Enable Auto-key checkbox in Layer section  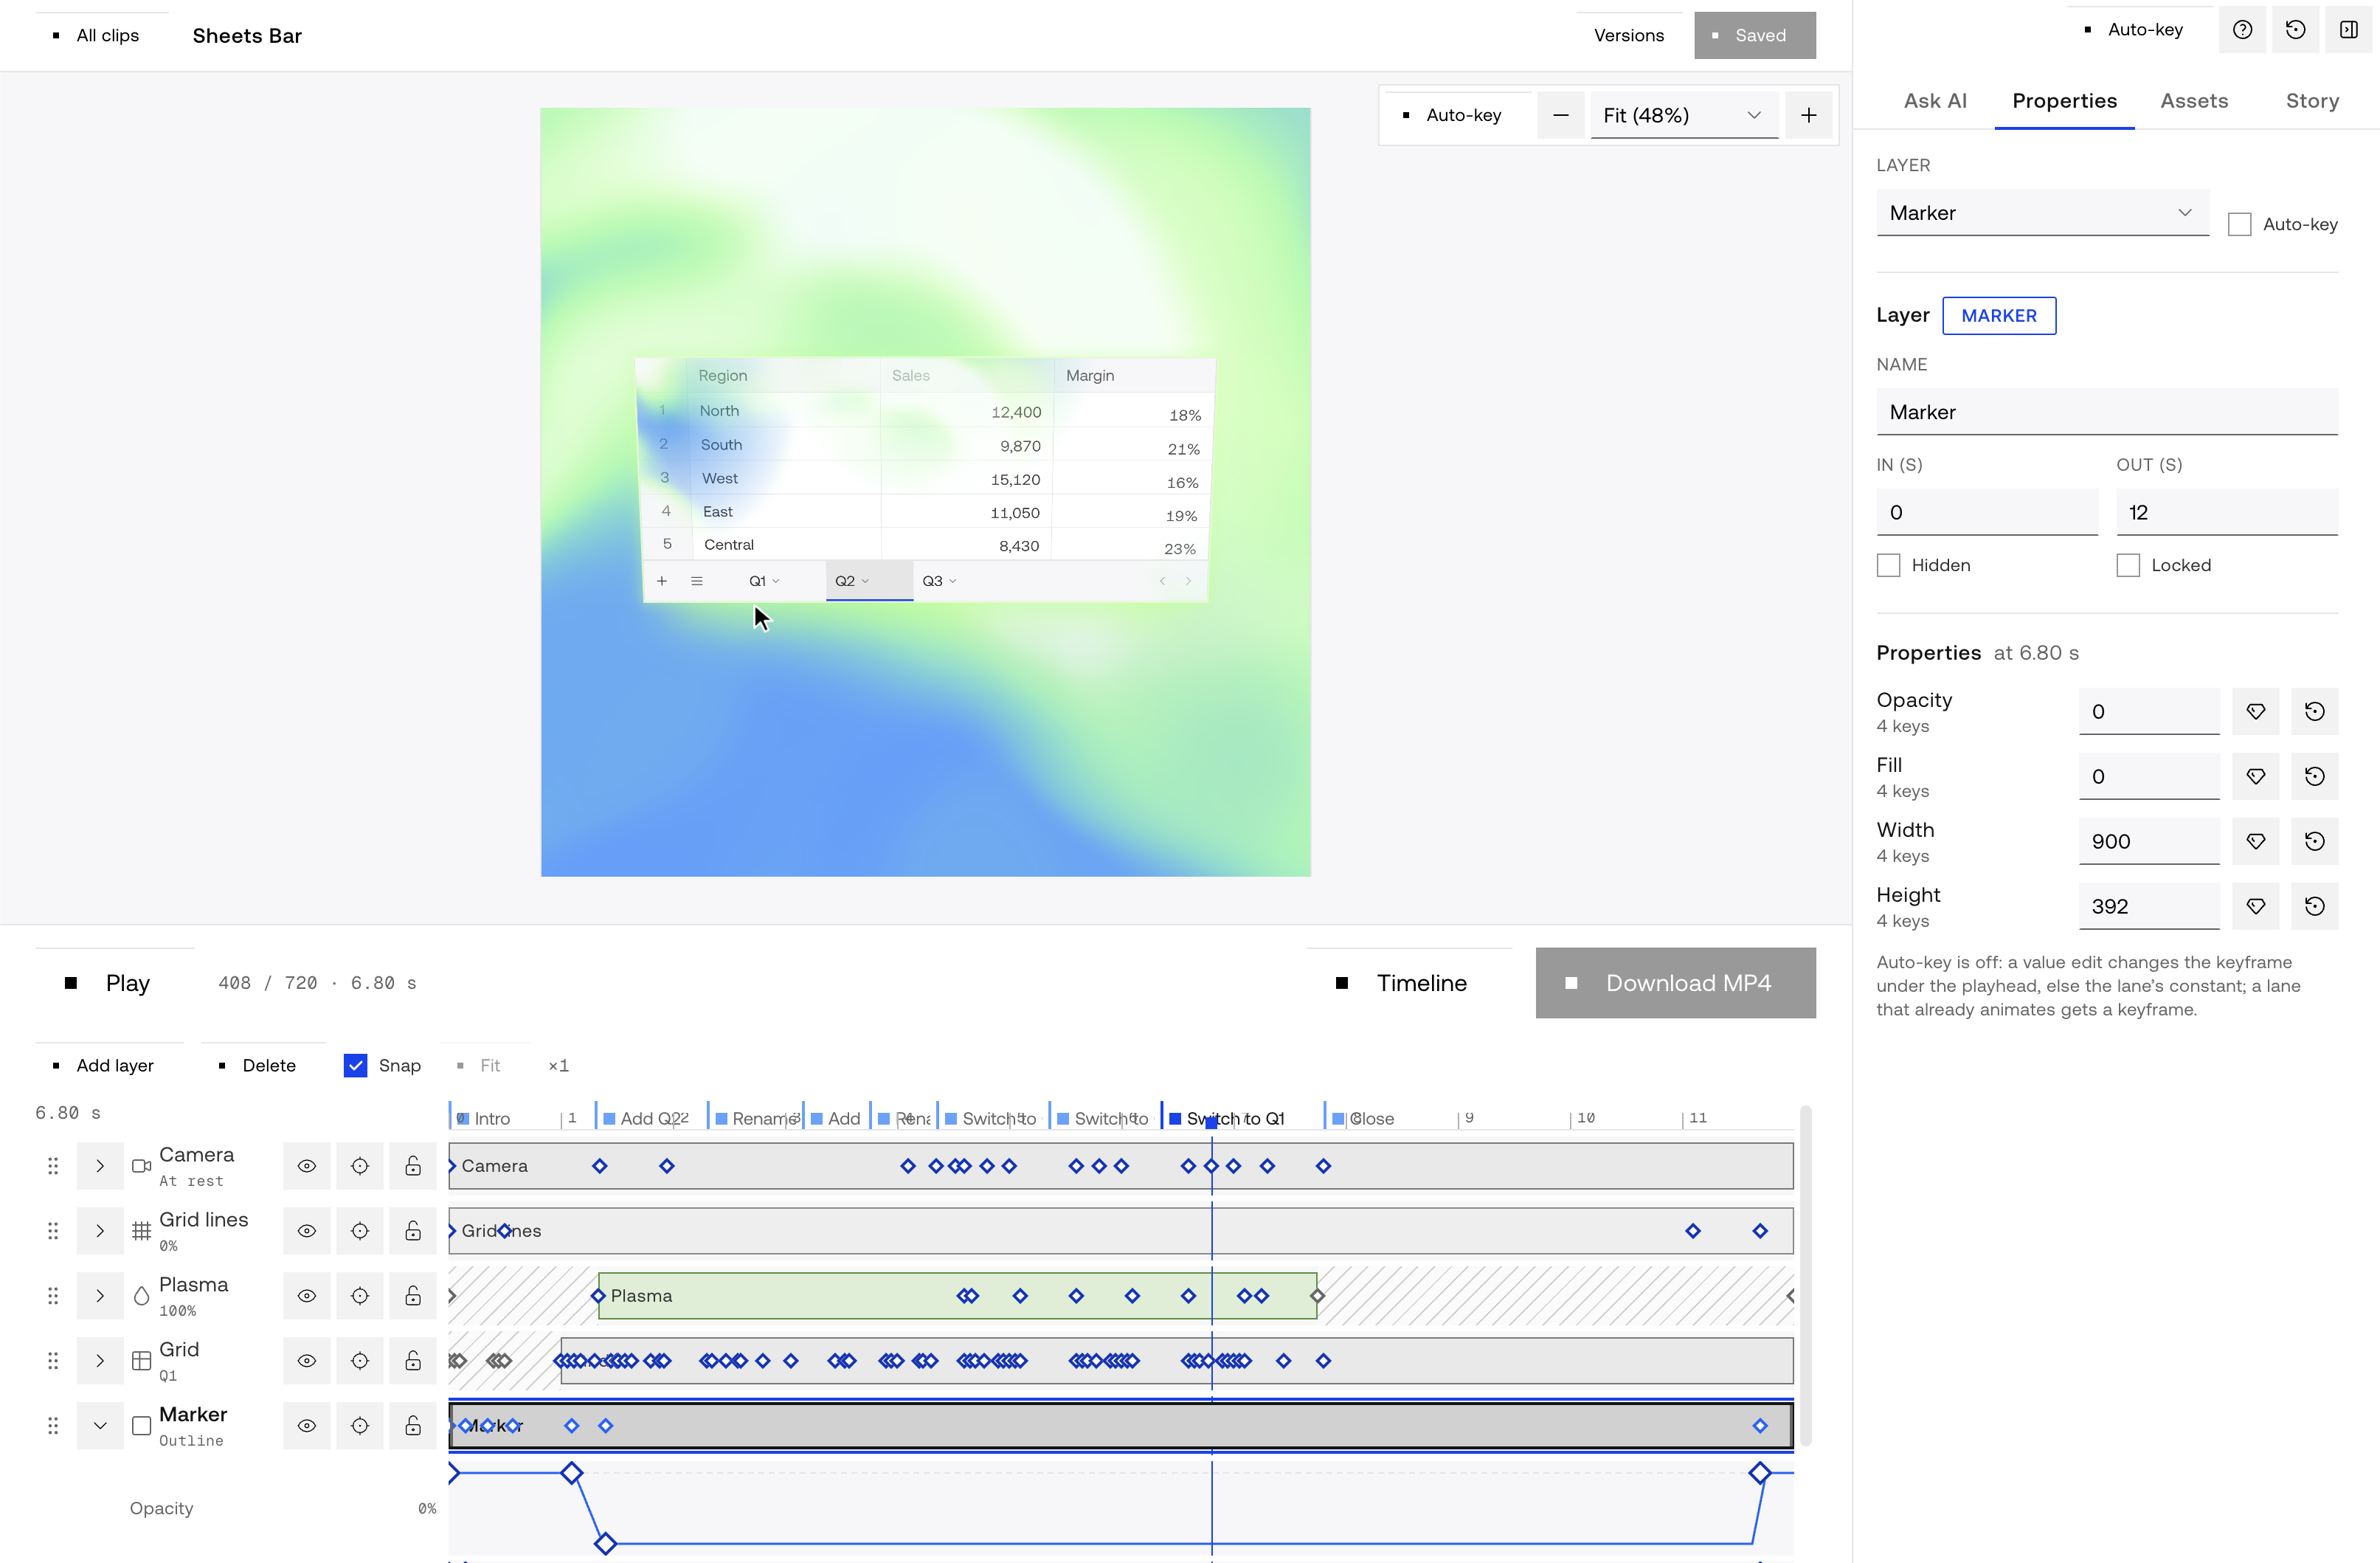coord(2240,224)
